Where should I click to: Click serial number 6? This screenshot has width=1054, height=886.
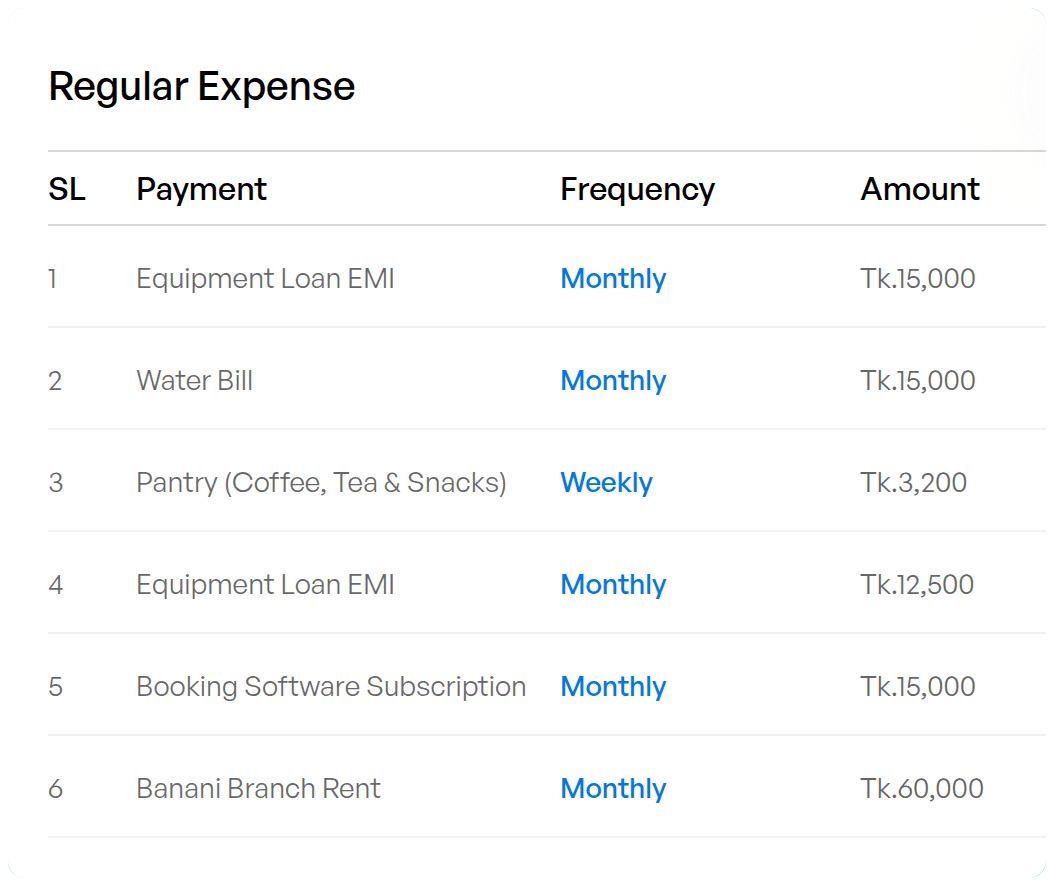pyautogui.click(x=55, y=789)
